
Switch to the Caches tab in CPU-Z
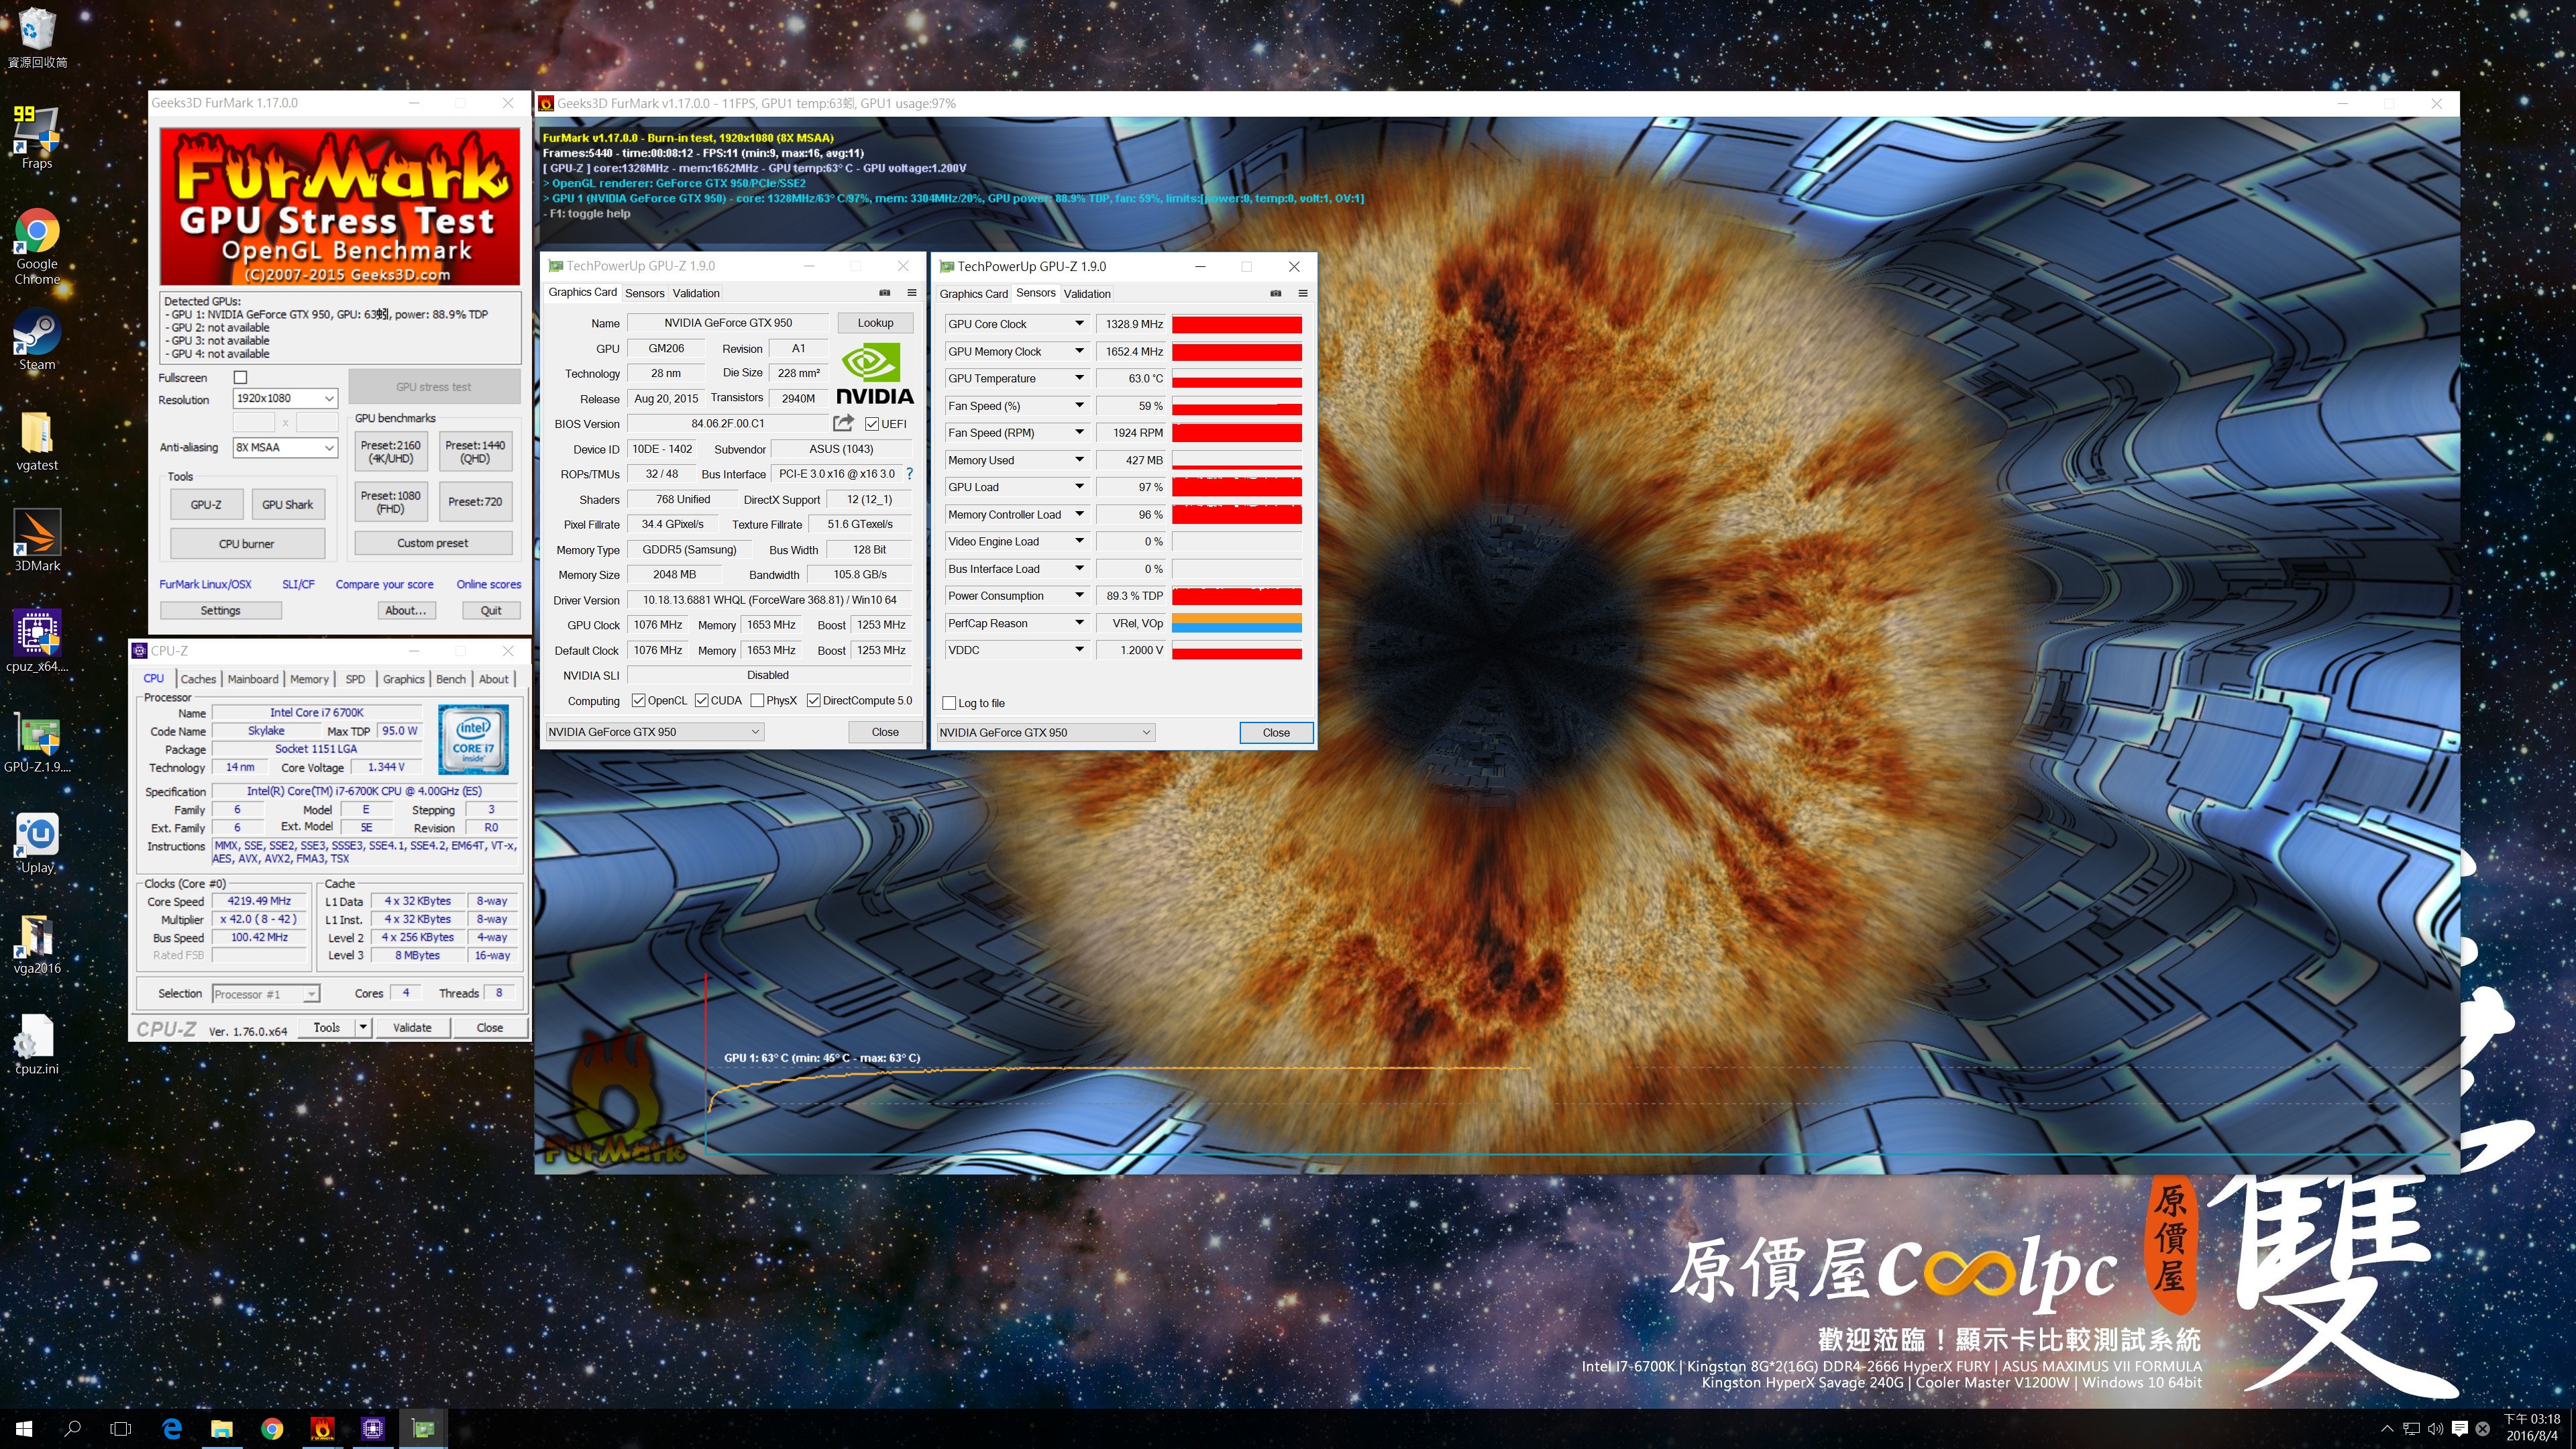tap(198, 679)
